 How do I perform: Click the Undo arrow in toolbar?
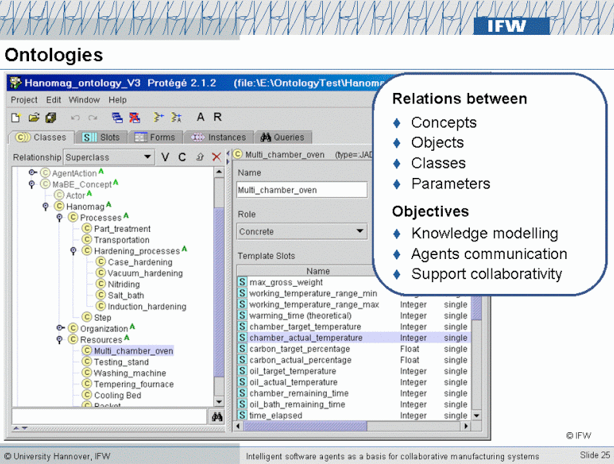[76, 118]
